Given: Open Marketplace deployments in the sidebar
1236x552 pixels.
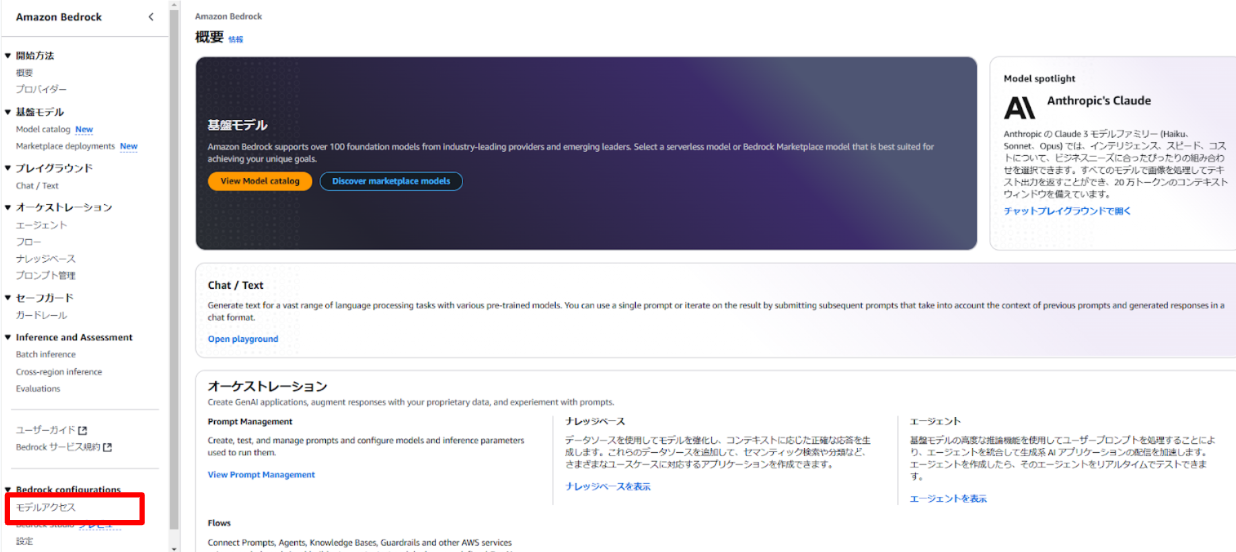Looking at the screenshot, I should click(x=65, y=146).
